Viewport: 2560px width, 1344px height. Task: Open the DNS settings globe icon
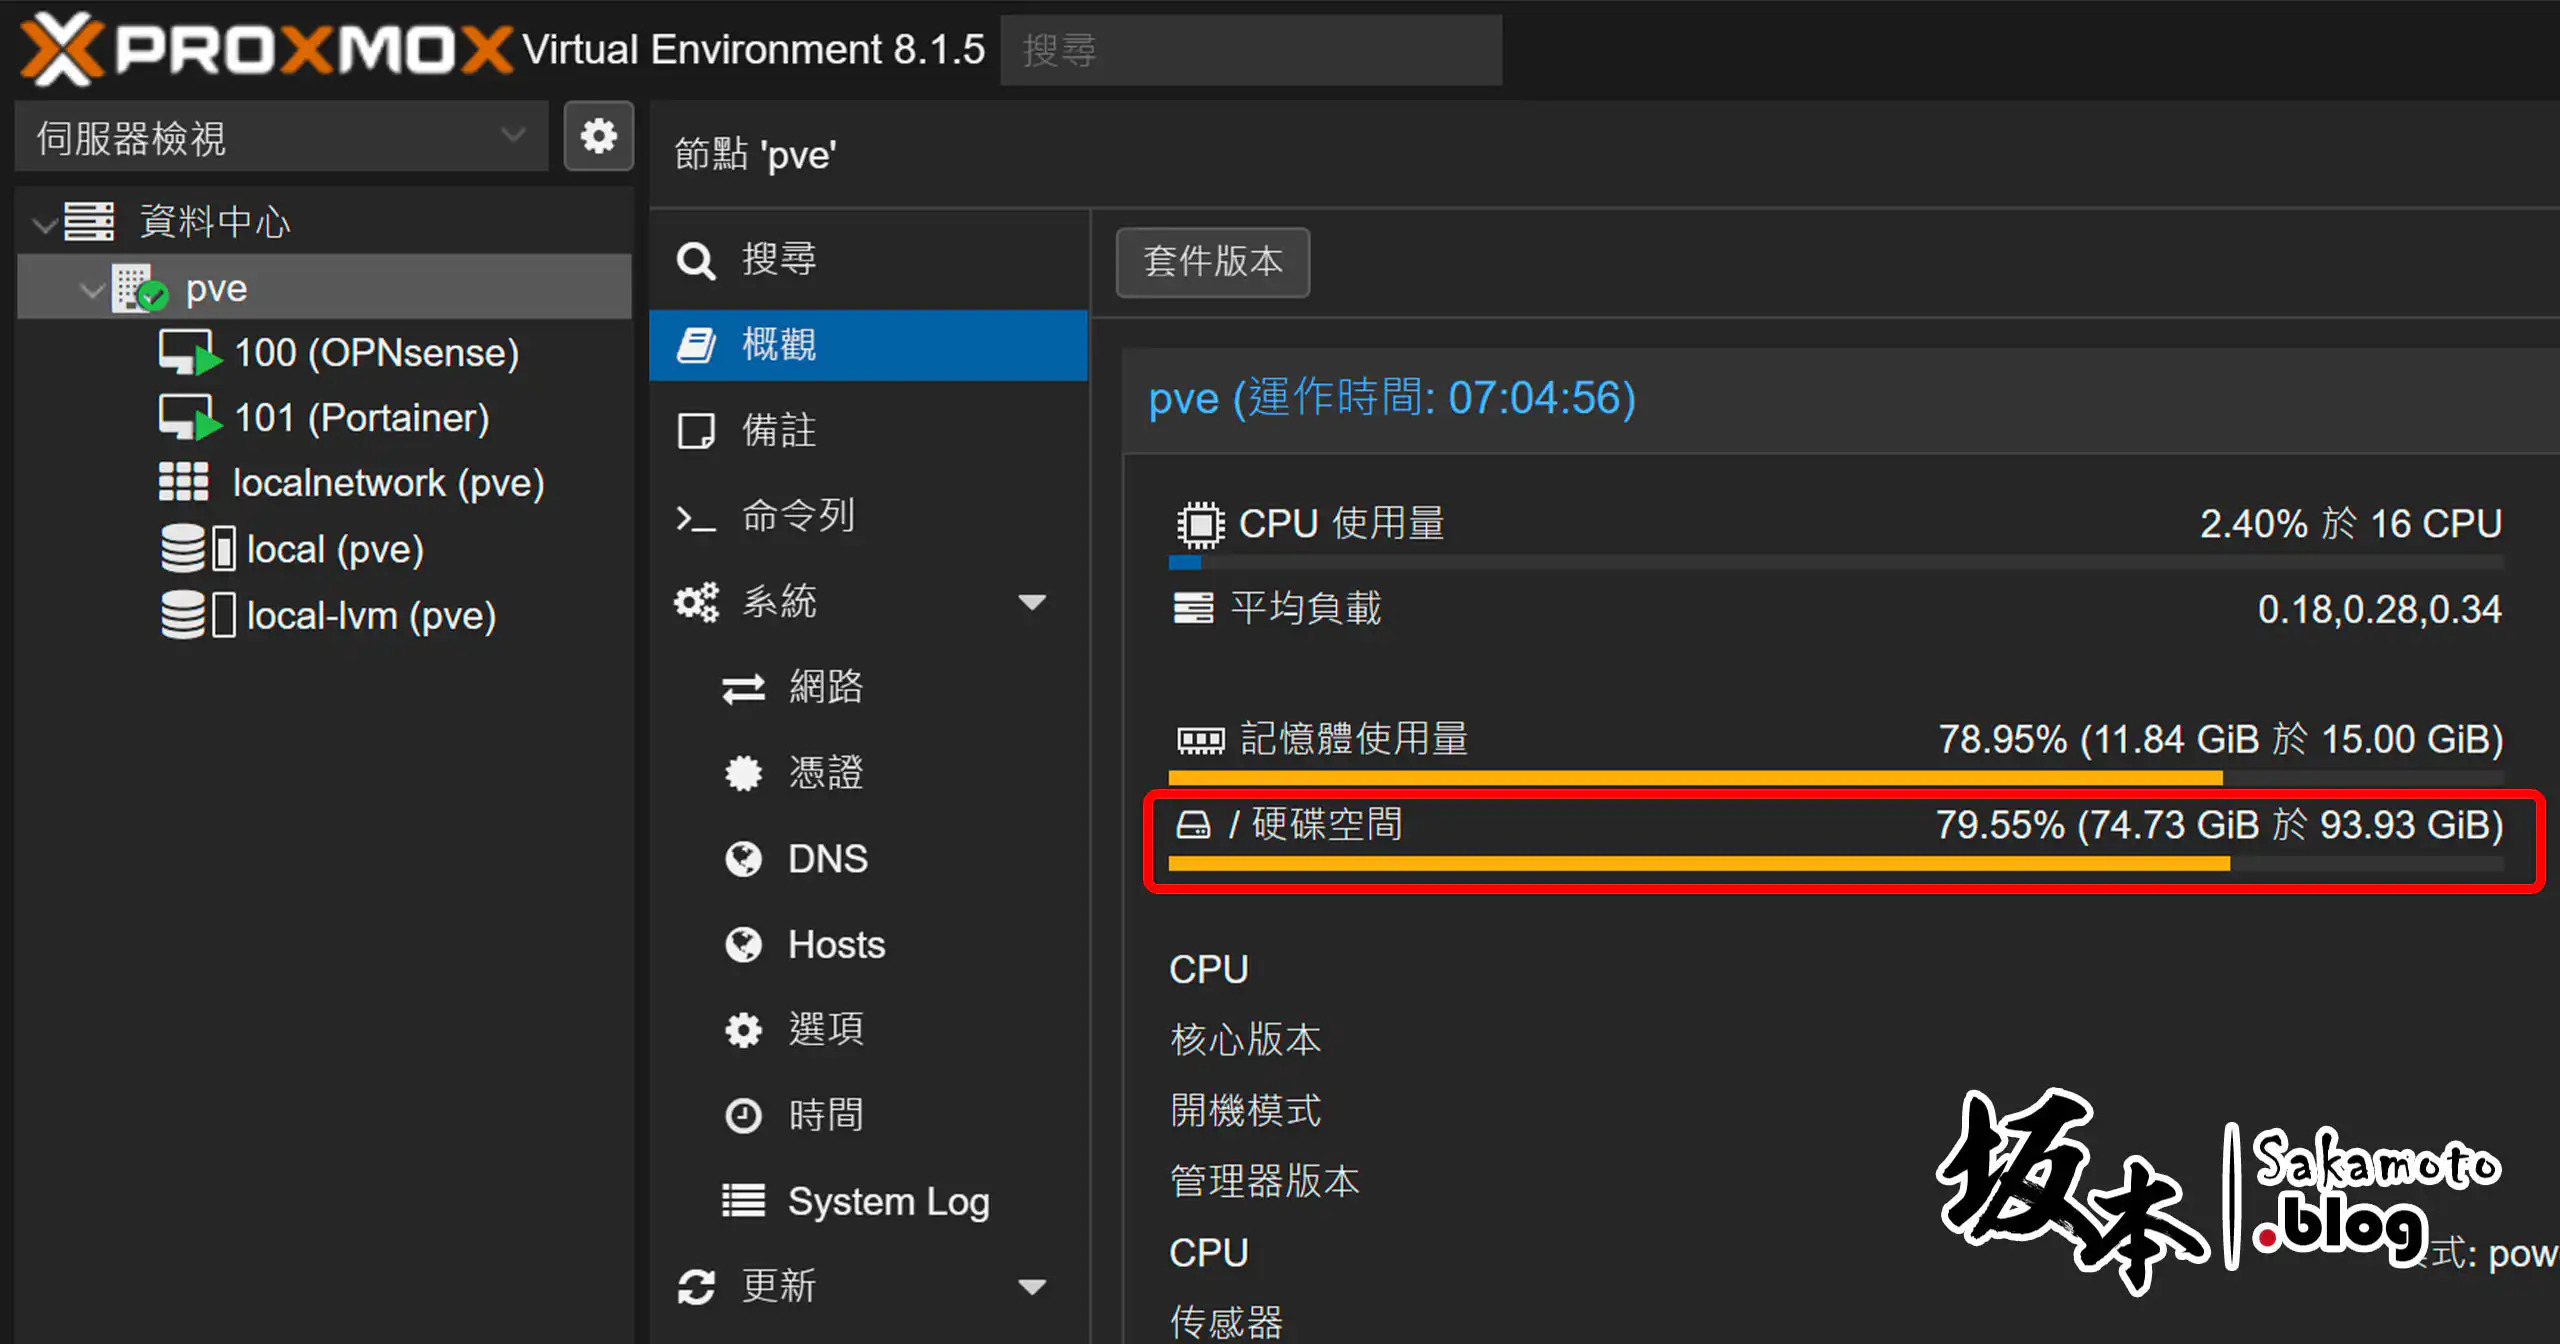tap(742, 858)
